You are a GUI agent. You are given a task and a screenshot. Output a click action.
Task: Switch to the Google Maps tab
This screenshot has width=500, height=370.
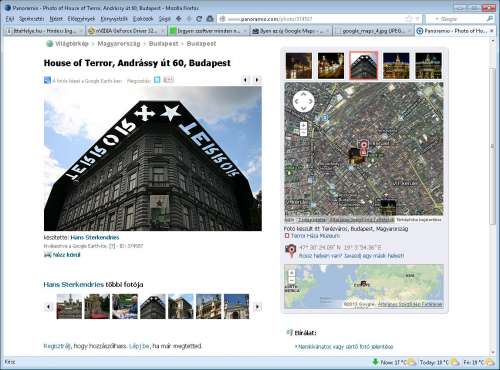coord(291,31)
